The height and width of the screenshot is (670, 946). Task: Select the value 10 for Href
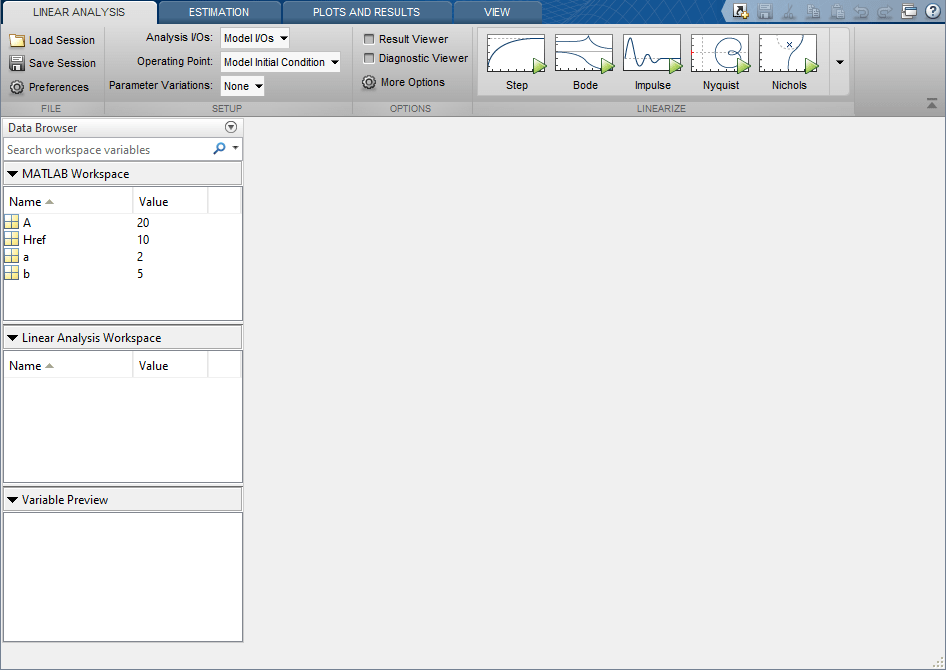pos(143,239)
